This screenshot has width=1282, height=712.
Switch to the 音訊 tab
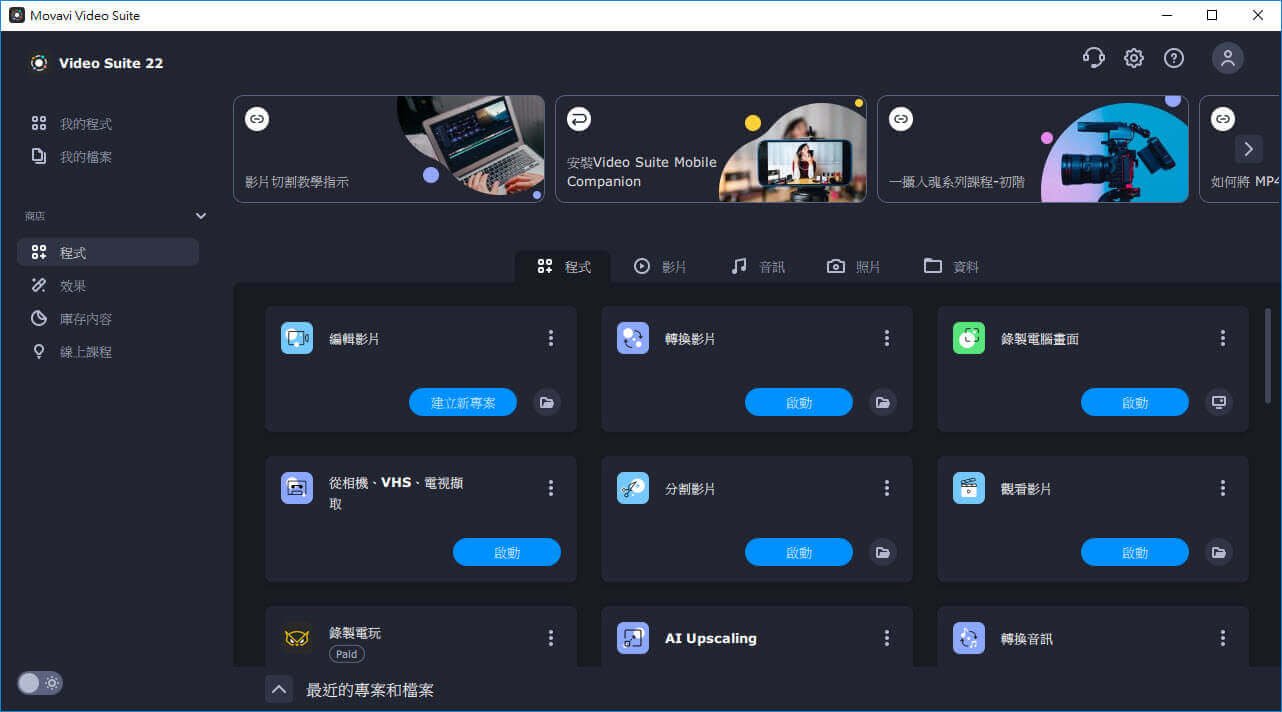pyautogui.click(x=758, y=267)
